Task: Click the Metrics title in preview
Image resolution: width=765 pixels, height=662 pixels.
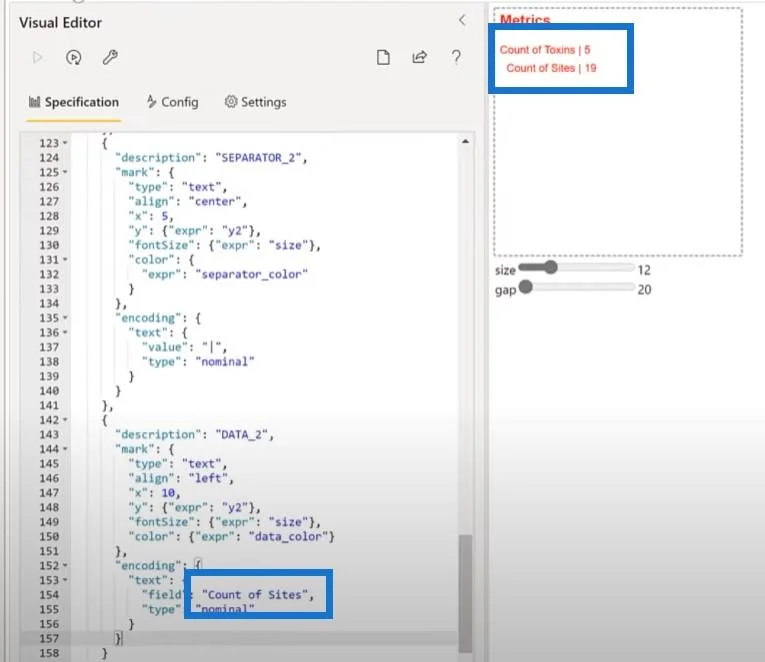Action: click(525, 19)
